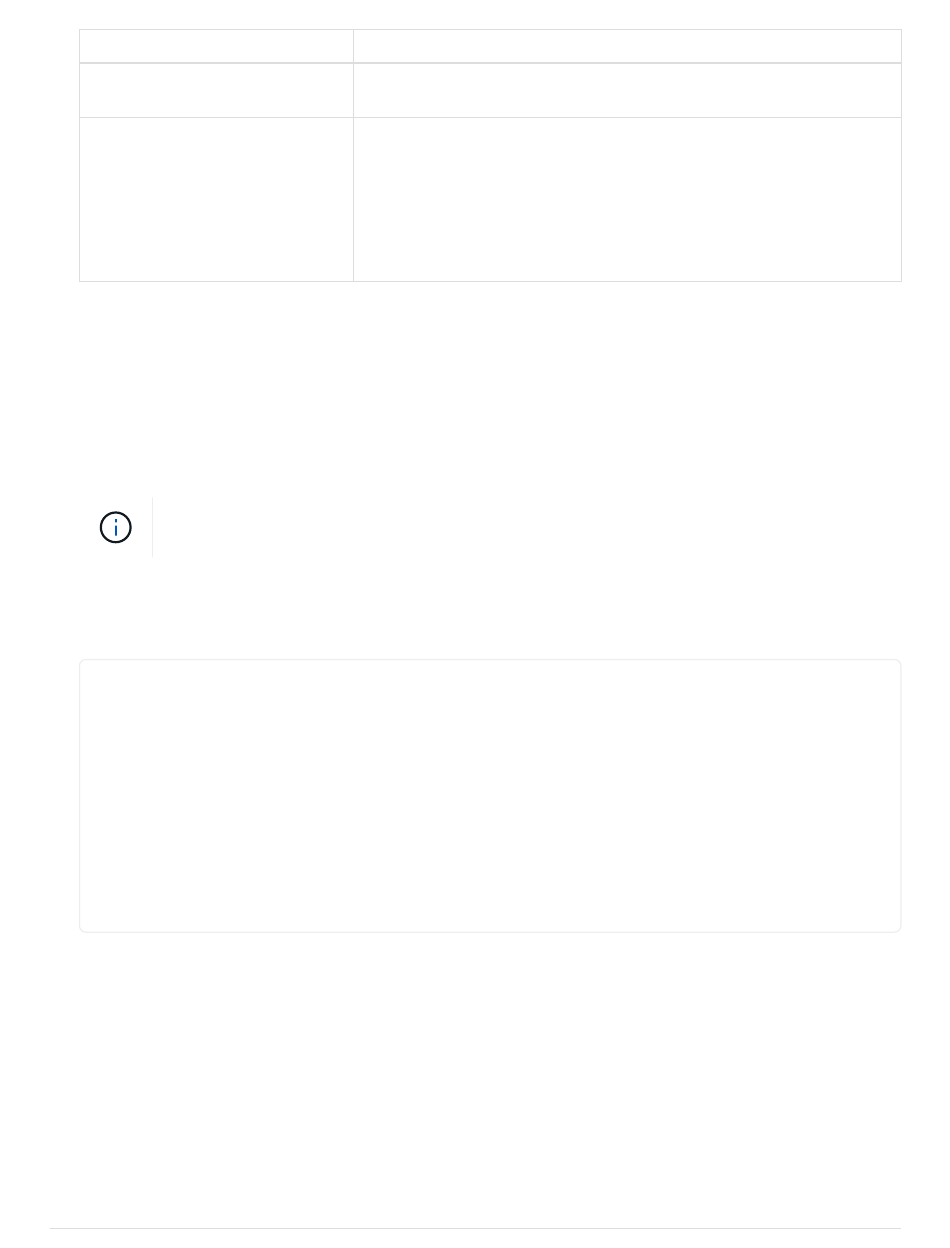Select the empty table header left cell
This screenshot has width=950, height=1248.
pos(216,46)
